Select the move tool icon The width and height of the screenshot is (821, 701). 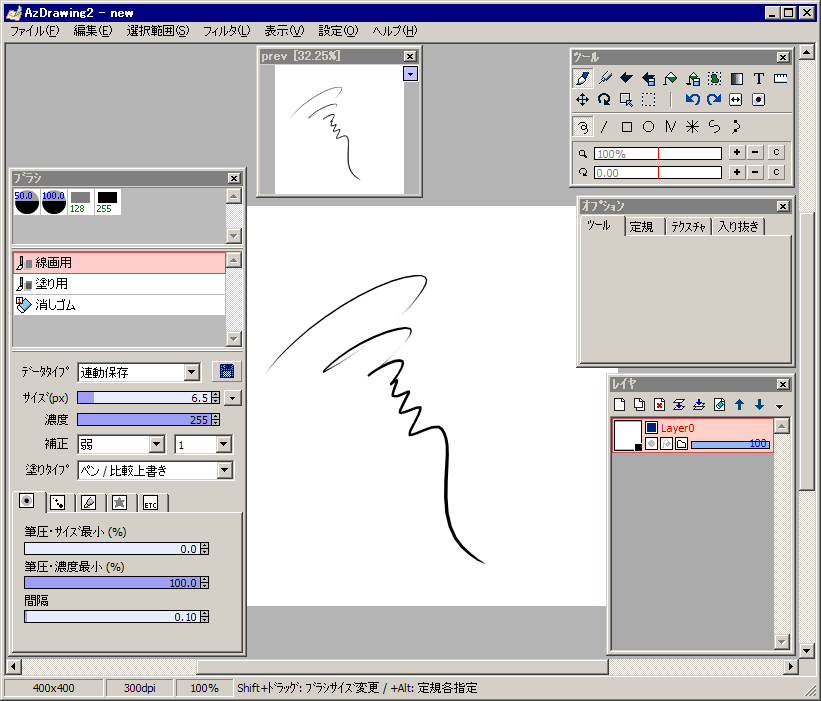coord(582,99)
